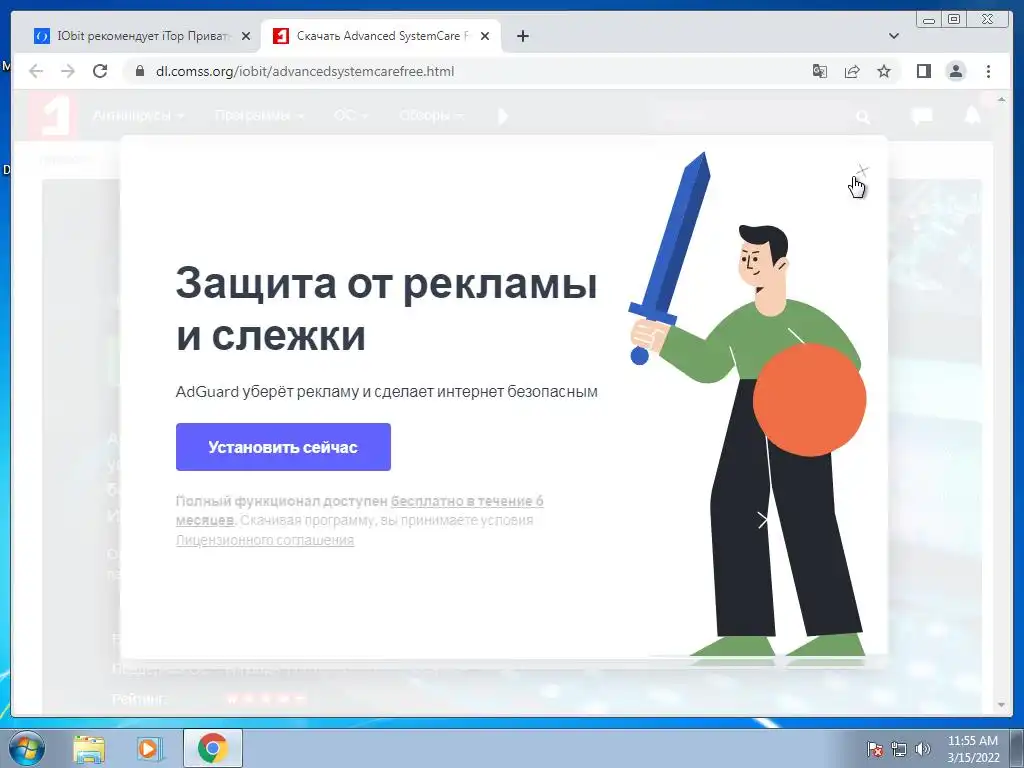Open a new browser tab
The image size is (1024, 768).
522,36
